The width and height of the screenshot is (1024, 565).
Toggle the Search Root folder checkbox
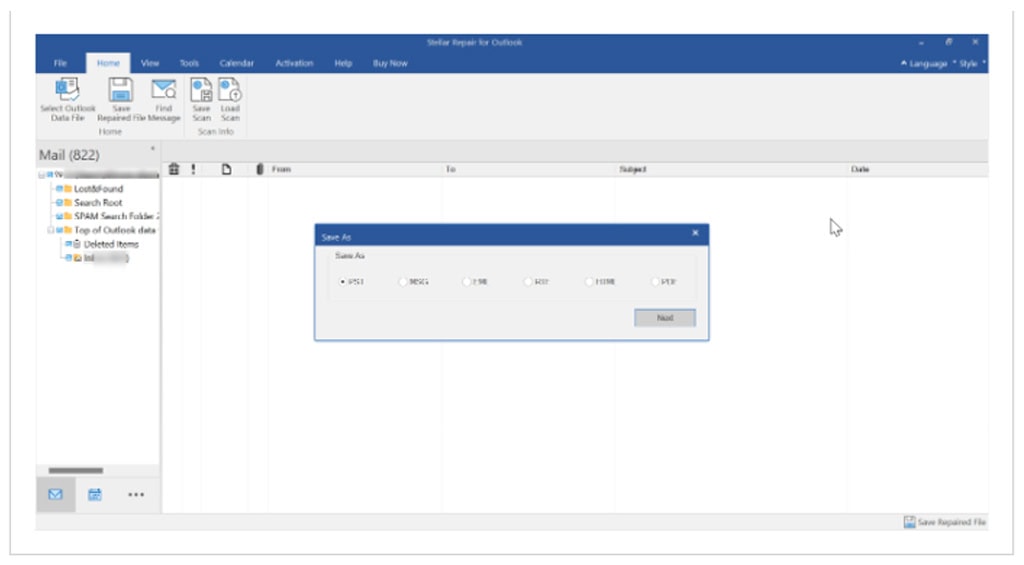click(x=59, y=202)
